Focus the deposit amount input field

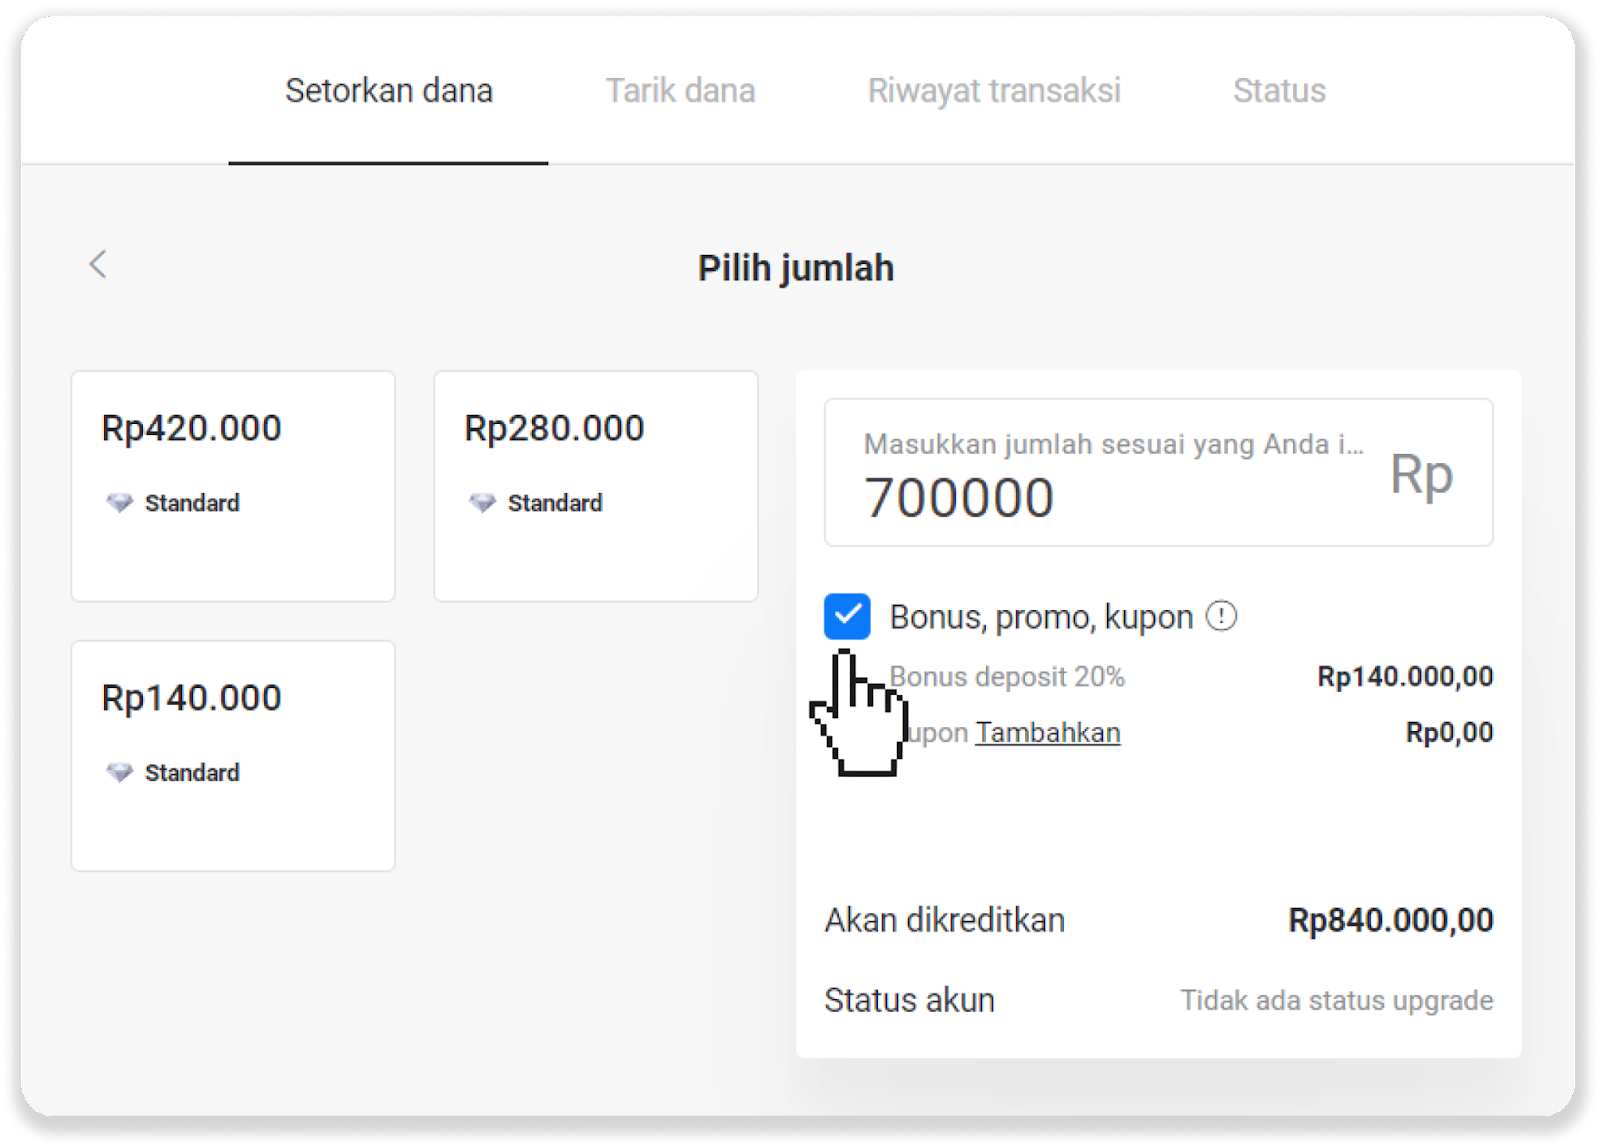1100,496
